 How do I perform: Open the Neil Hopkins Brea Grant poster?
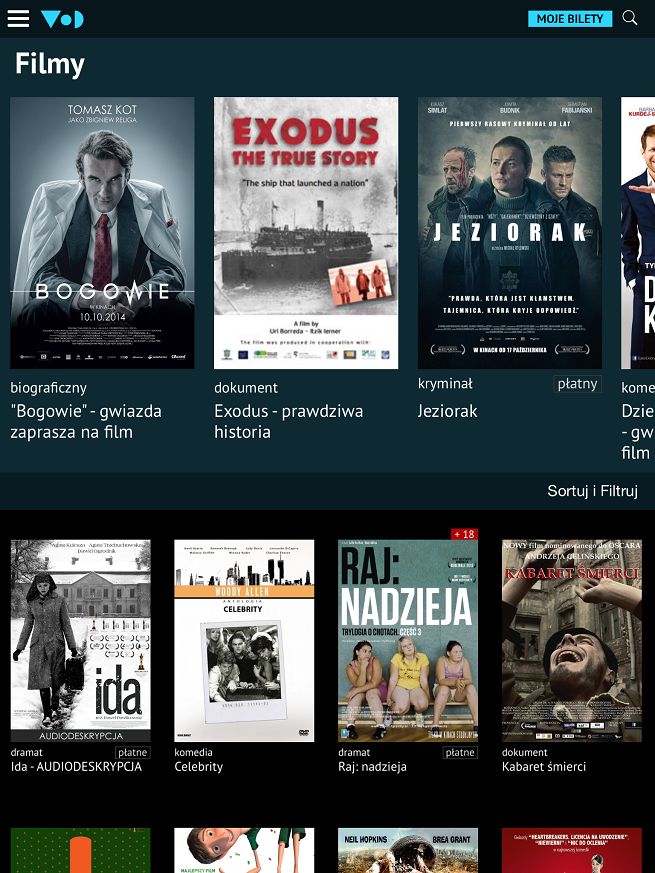[x=408, y=850]
